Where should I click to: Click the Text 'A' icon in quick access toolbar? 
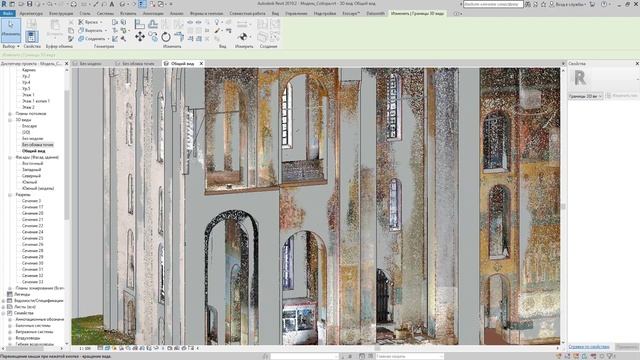(x=111, y=4)
